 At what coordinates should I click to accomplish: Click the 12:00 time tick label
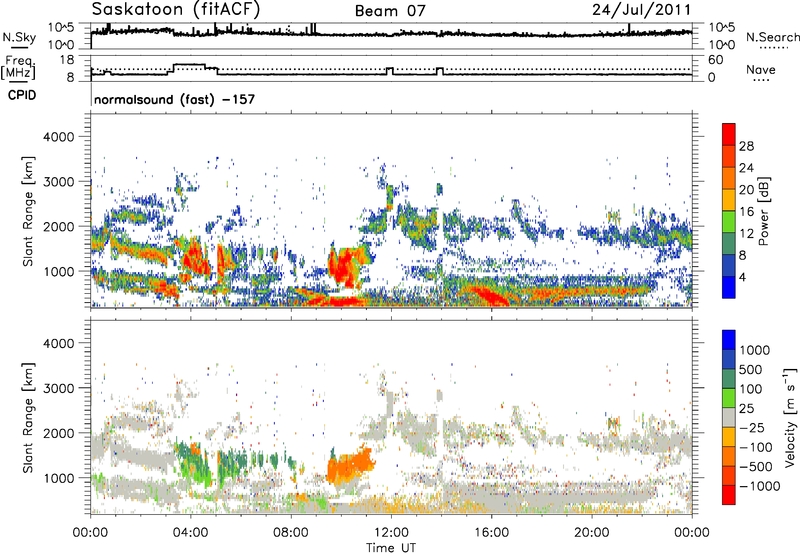391,533
